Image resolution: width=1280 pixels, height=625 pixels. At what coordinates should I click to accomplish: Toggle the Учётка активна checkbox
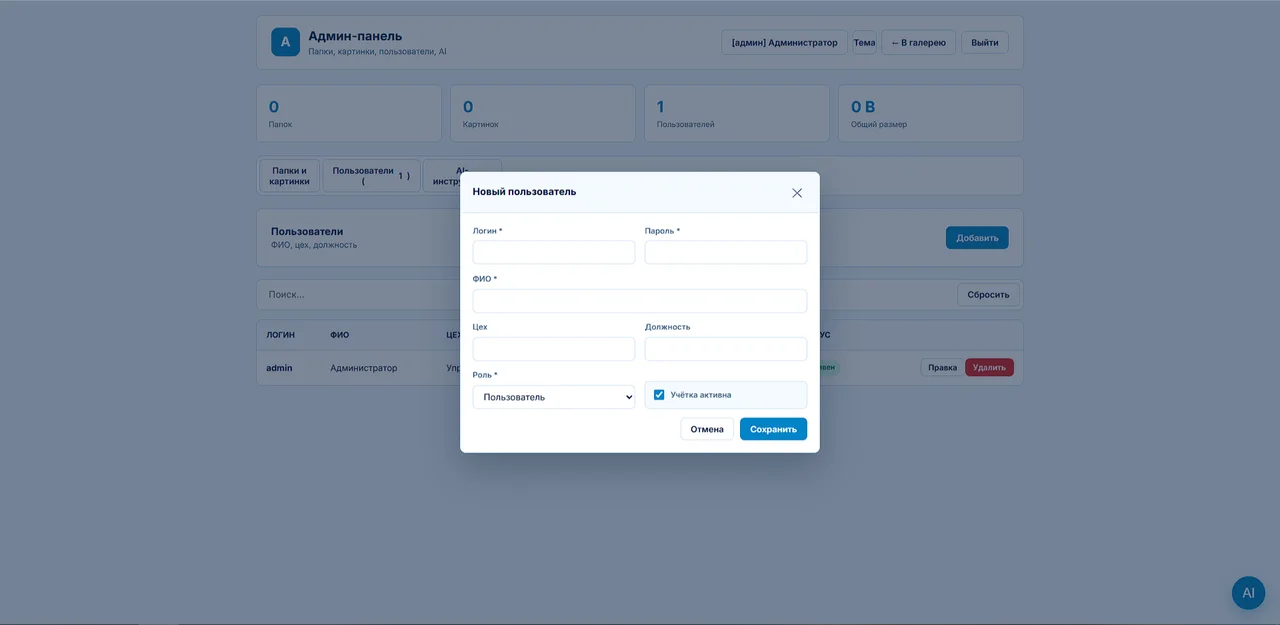tap(659, 395)
